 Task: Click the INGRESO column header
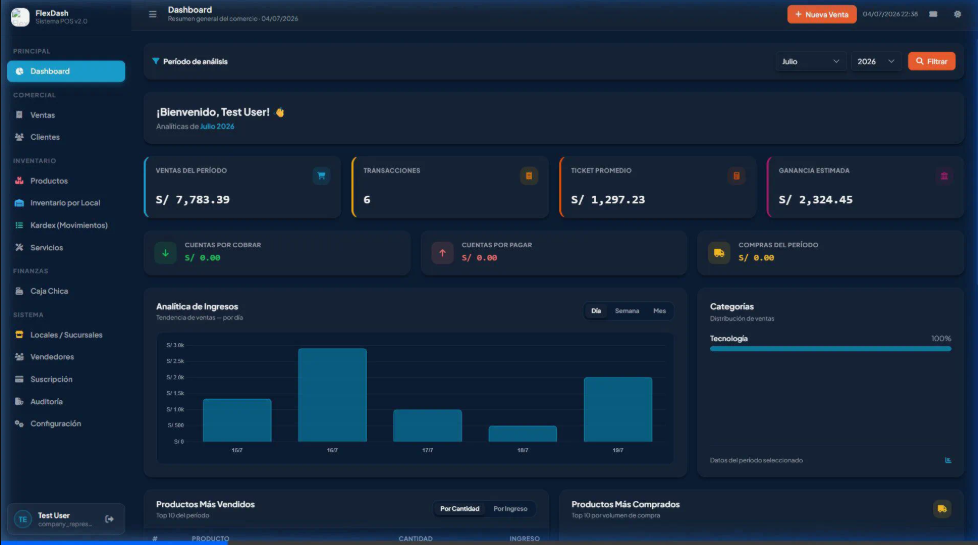[525, 539]
